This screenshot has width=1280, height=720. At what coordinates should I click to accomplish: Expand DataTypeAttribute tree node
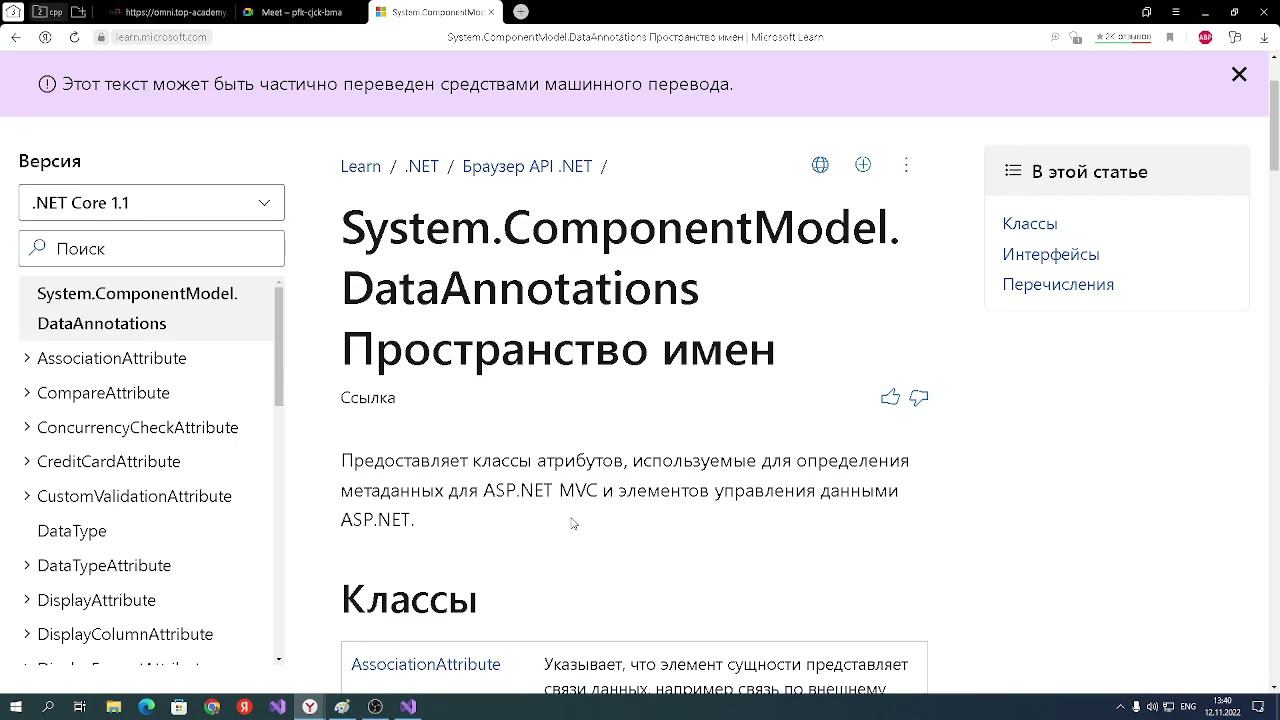(x=27, y=565)
